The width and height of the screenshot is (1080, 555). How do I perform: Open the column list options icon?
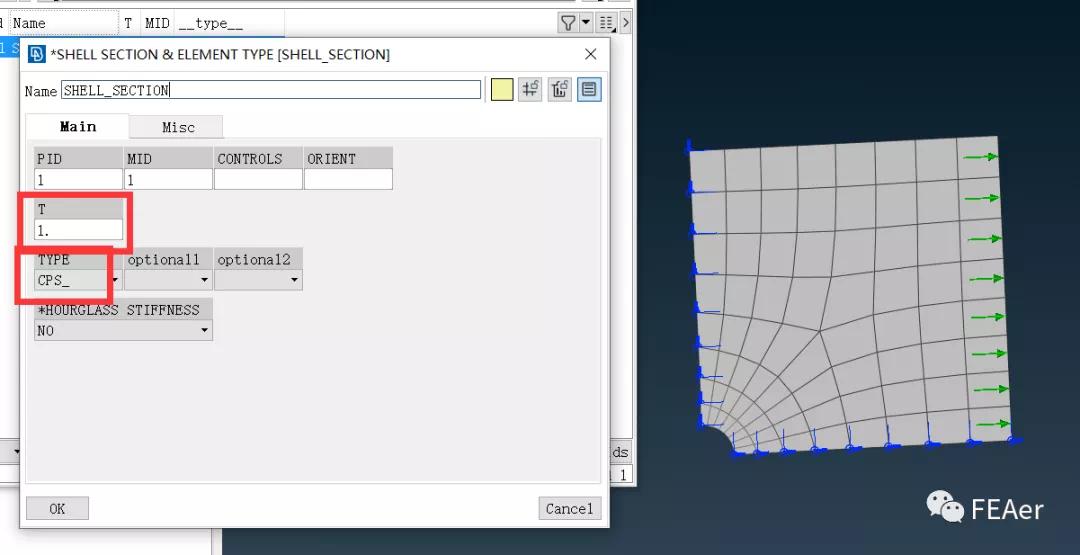click(x=605, y=22)
